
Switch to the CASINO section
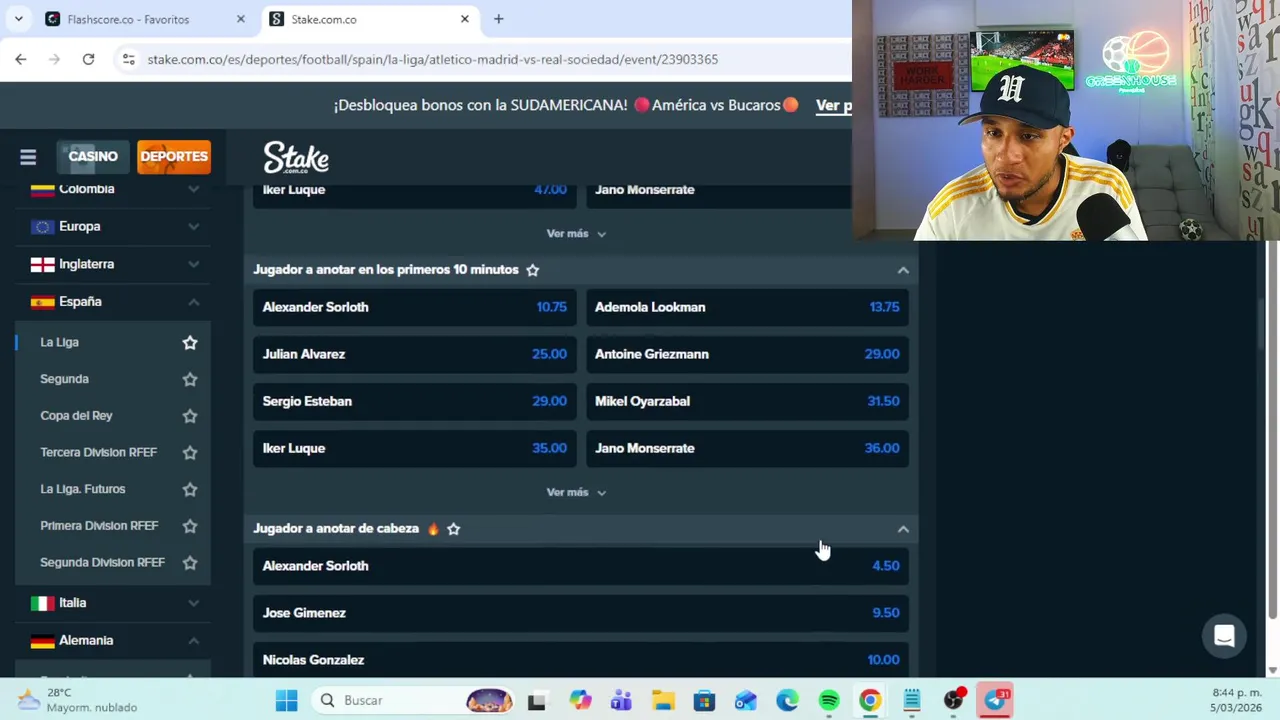pos(93,156)
